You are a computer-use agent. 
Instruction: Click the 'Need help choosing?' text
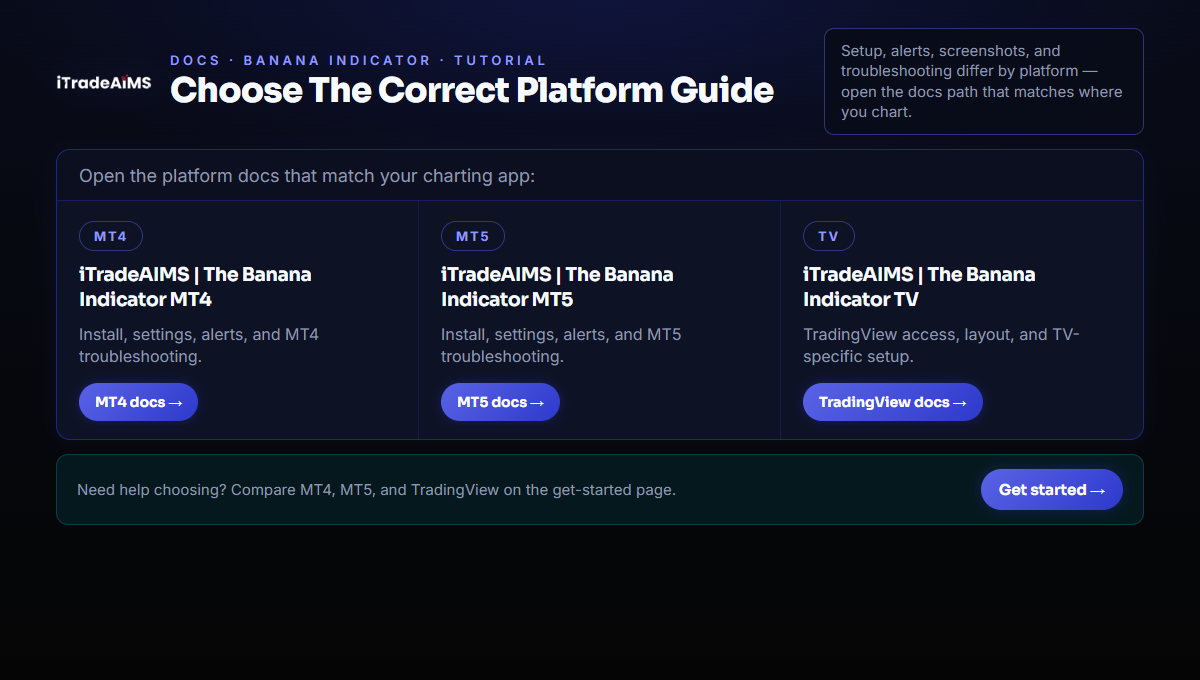click(x=376, y=490)
